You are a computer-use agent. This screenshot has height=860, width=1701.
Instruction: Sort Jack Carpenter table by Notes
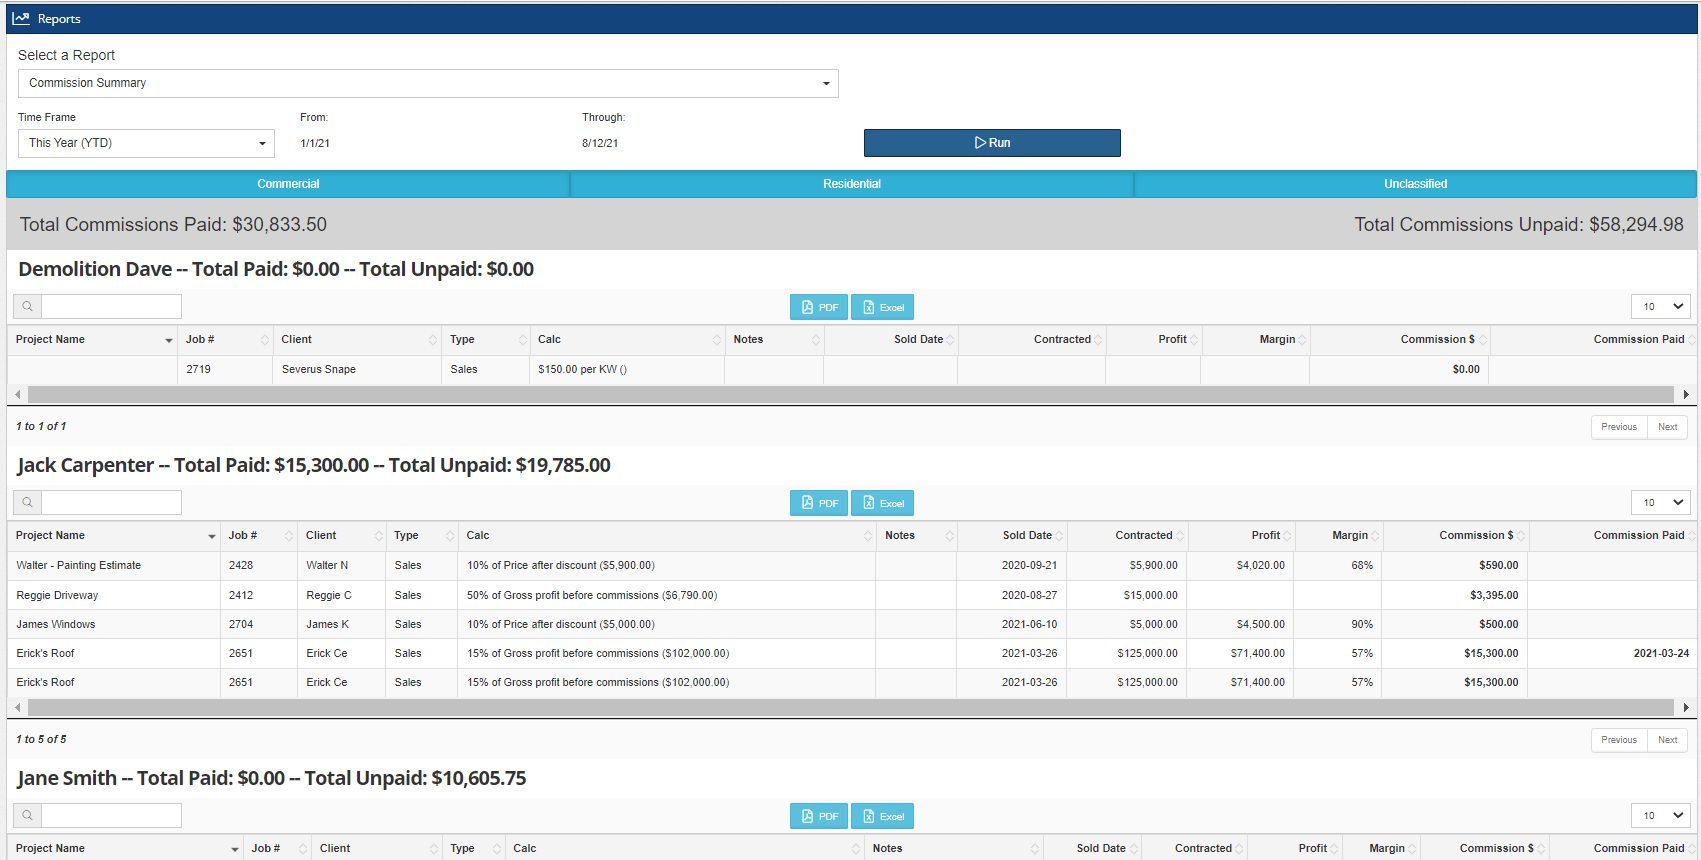[916, 536]
